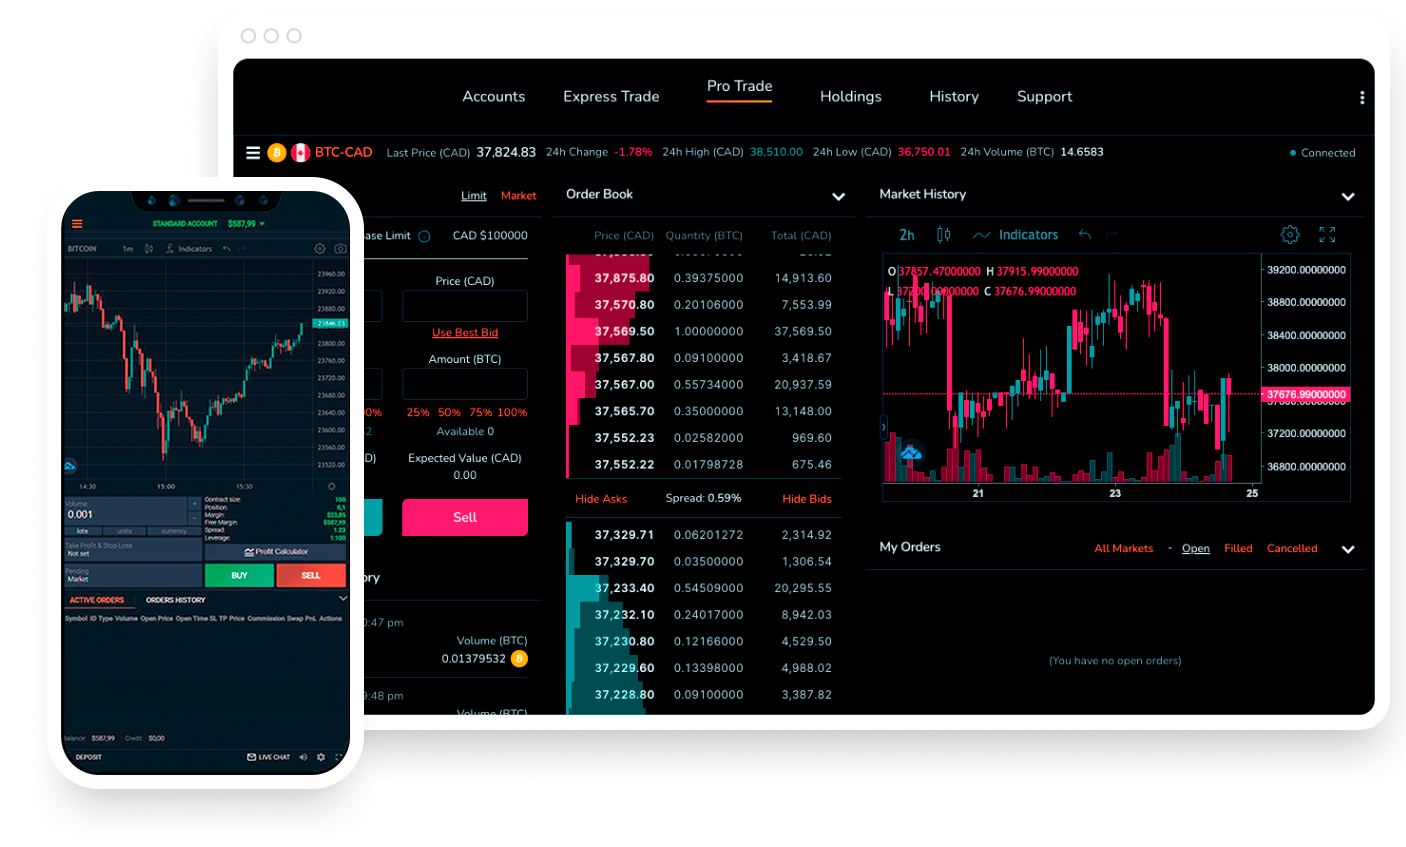Click the sell Amount (BTC) input field
Image resolution: width=1406 pixels, height=847 pixels.
coord(465,384)
